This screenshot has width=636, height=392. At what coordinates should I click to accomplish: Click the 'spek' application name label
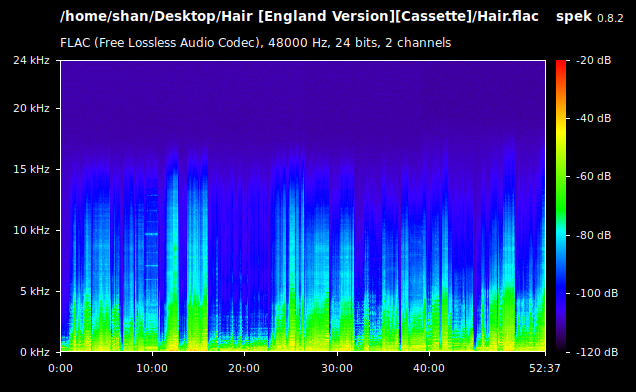(574, 17)
